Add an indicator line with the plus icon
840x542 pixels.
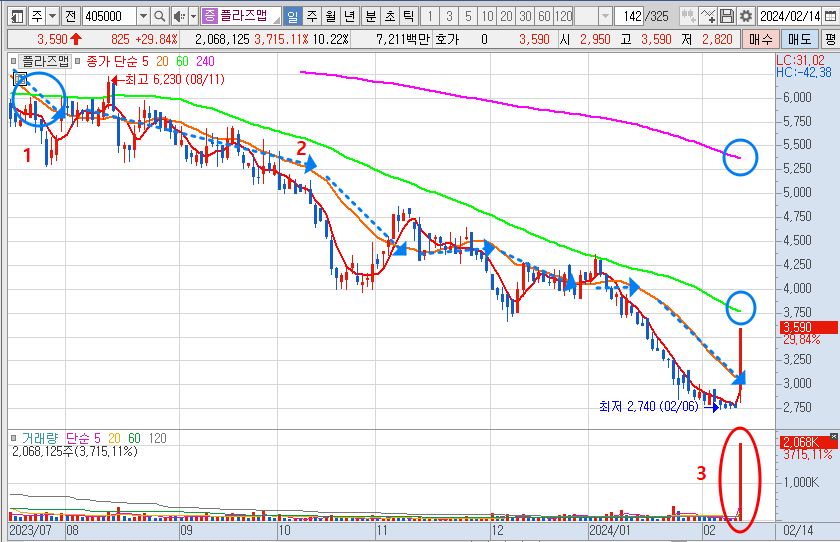(708, 17)
